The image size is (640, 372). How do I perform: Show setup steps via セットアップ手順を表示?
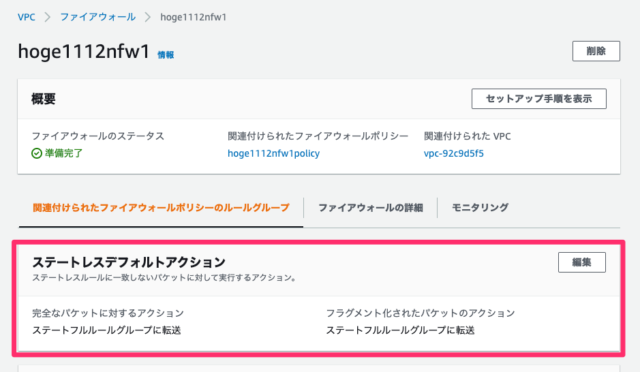539,98
